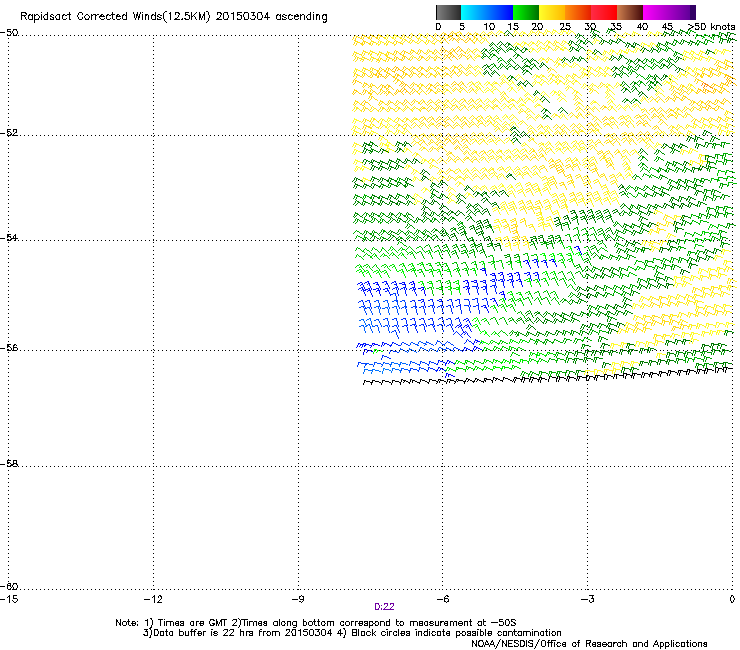Click the -9 longitude axis label
The image size is (740, 650).
click(297, 599)
